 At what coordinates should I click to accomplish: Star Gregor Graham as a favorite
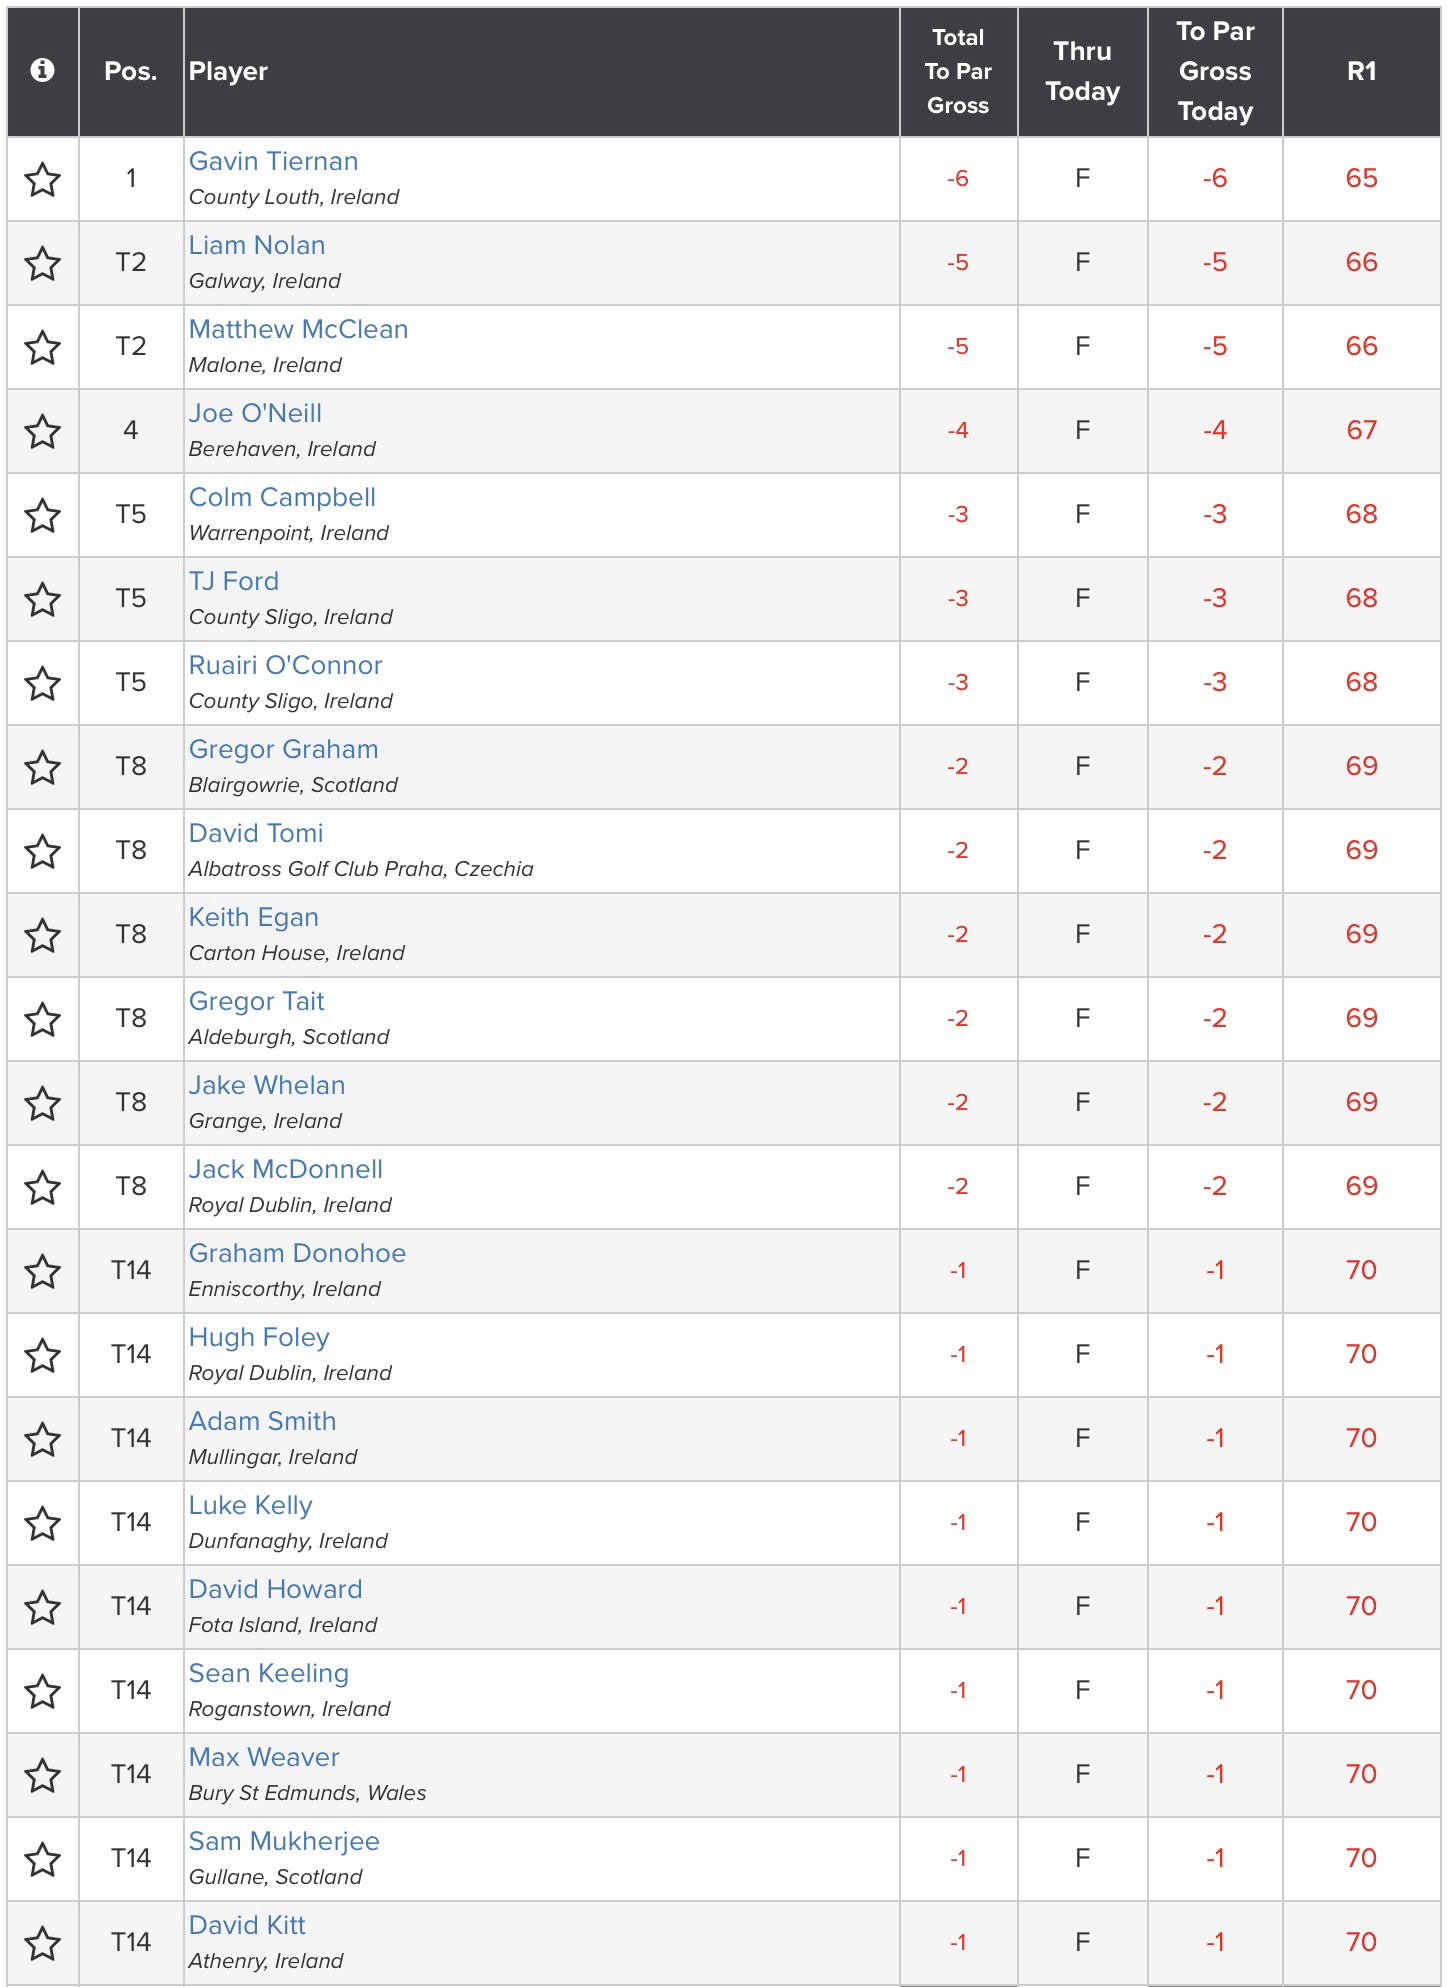[43, 768]
